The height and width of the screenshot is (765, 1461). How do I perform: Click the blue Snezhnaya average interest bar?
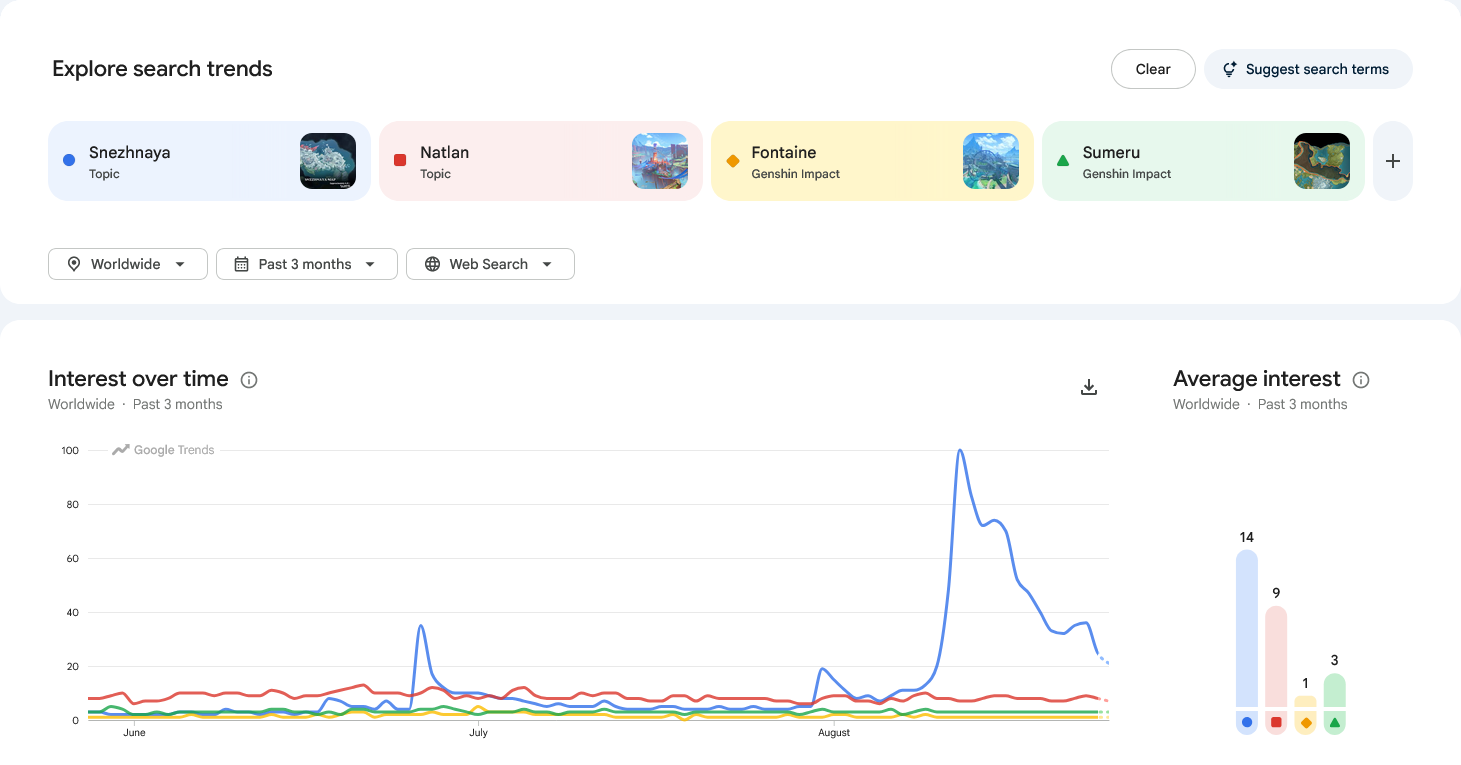point(1246,628)
